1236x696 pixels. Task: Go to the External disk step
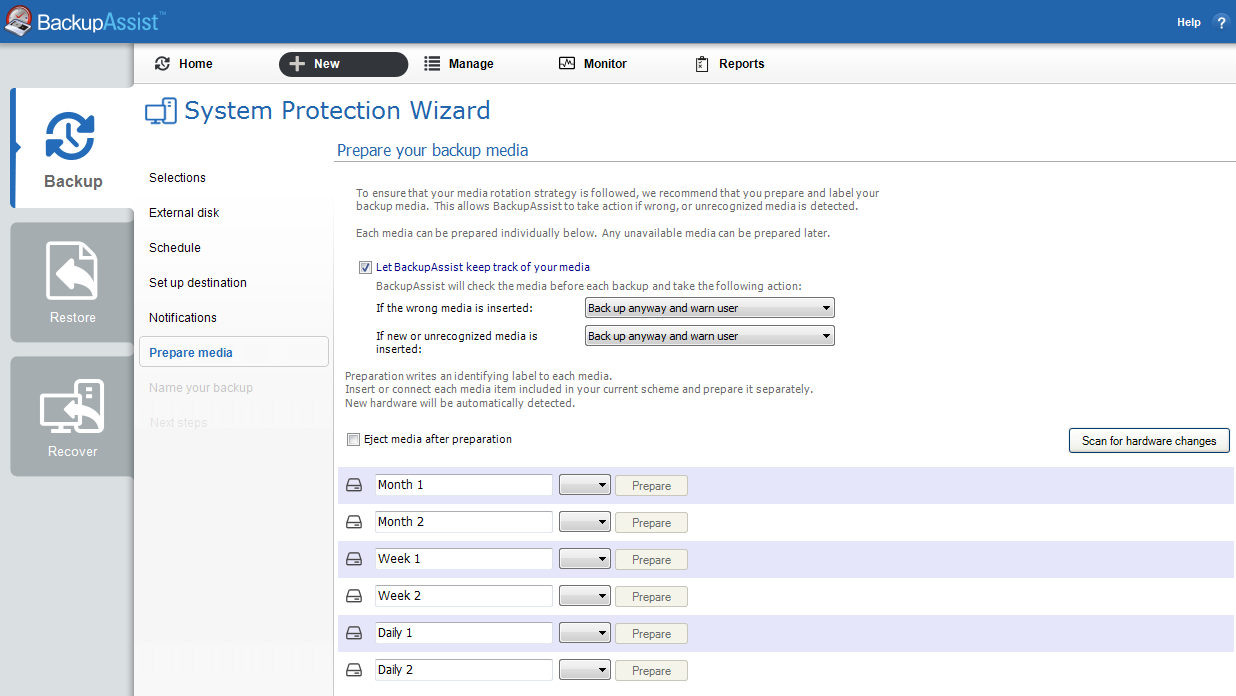click(x=184, y=213)
